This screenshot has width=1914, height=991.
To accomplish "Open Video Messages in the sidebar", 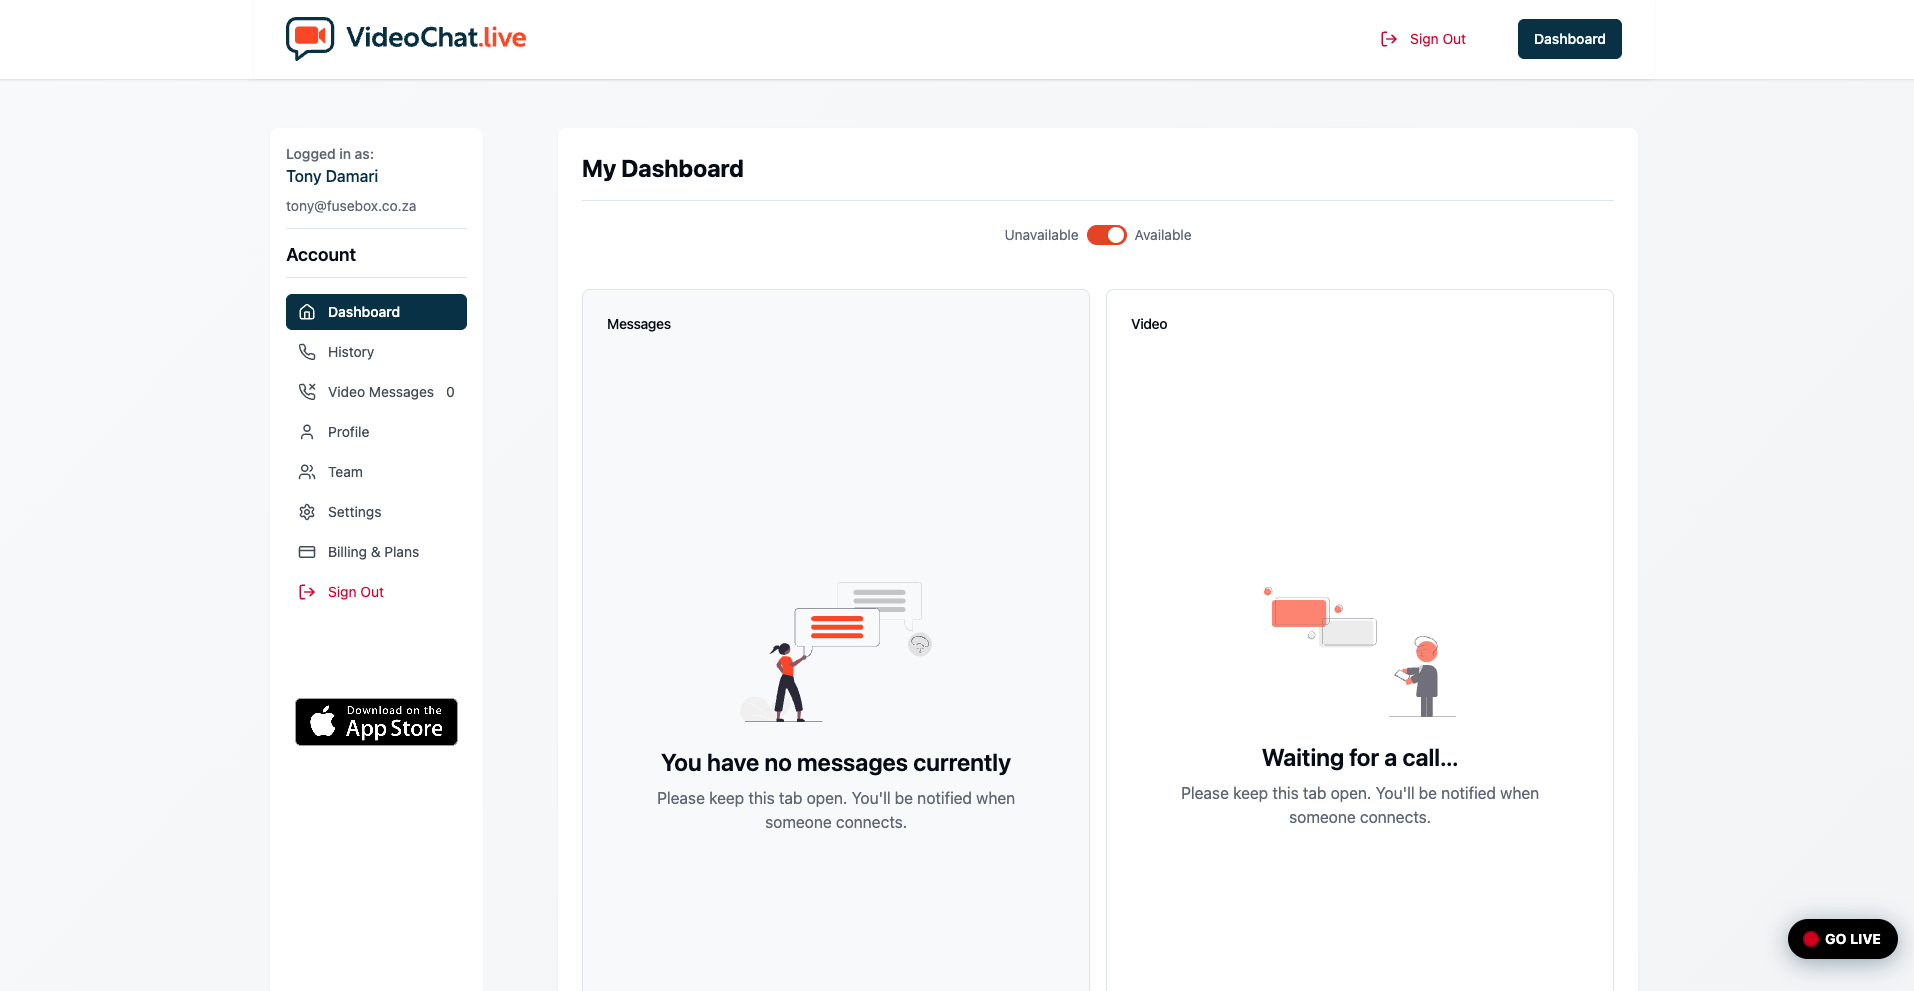I will tap(376, 392).
